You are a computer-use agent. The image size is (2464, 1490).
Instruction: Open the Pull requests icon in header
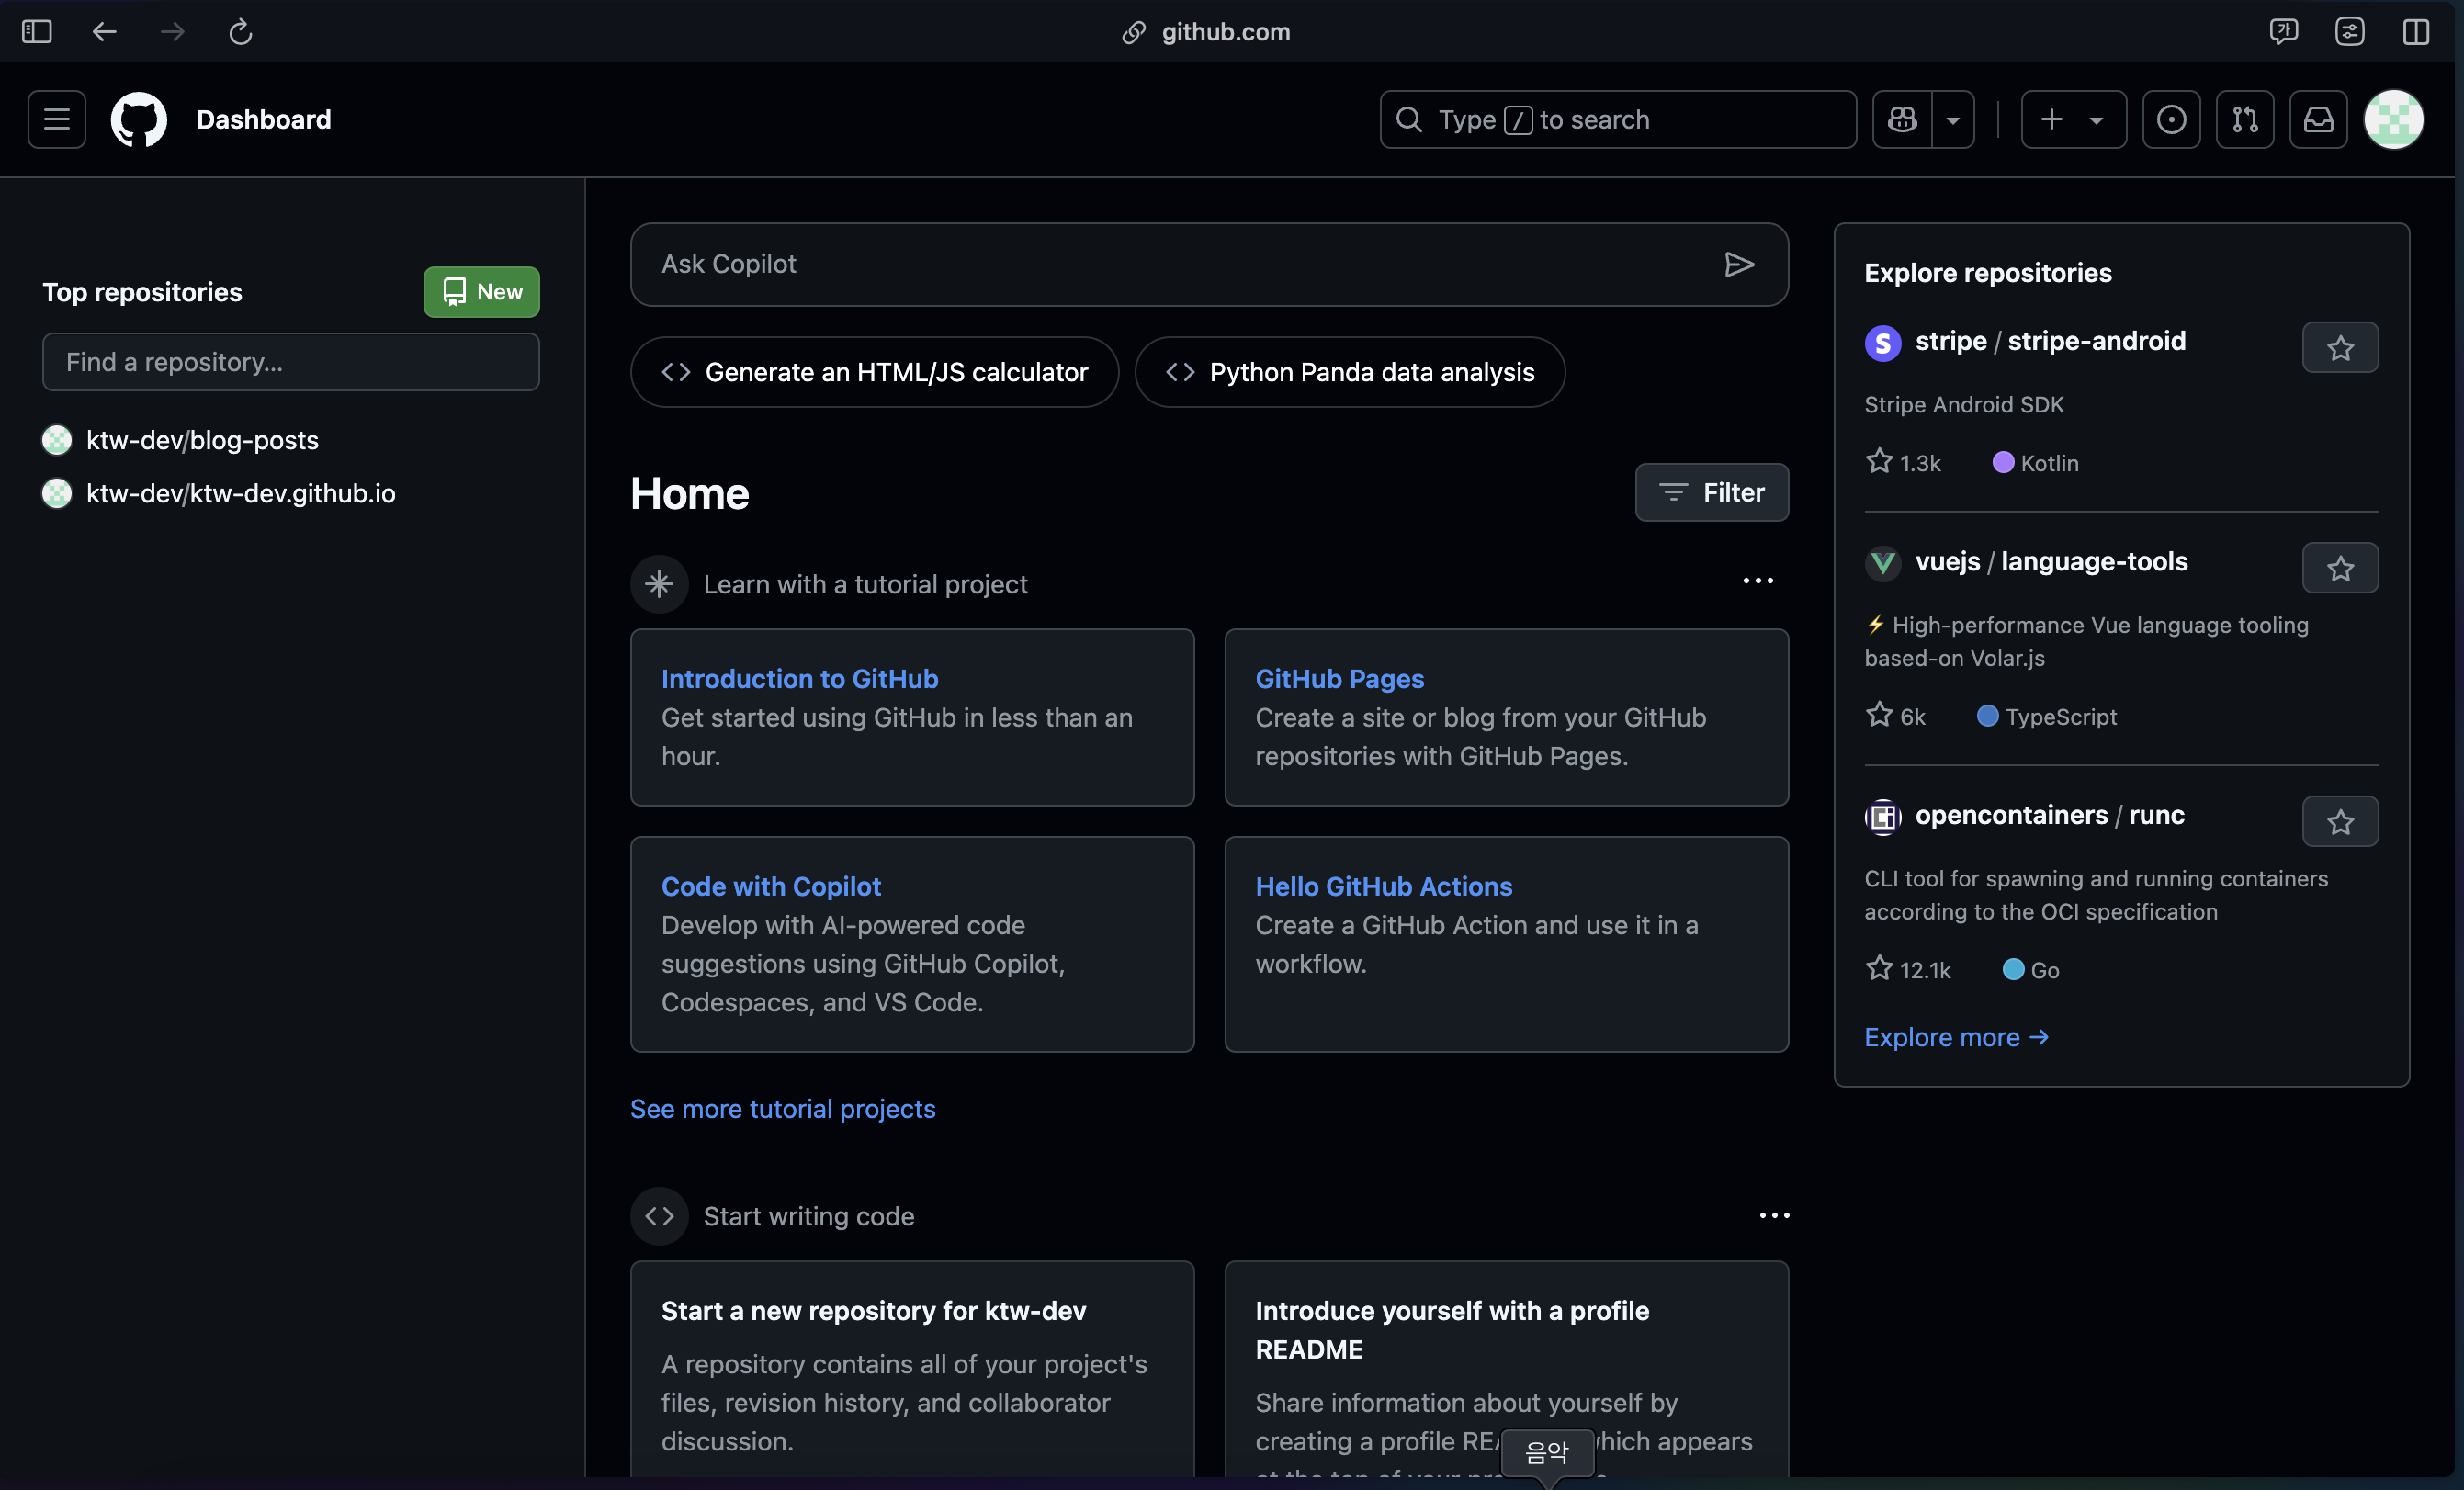[x=2245, y=120]
